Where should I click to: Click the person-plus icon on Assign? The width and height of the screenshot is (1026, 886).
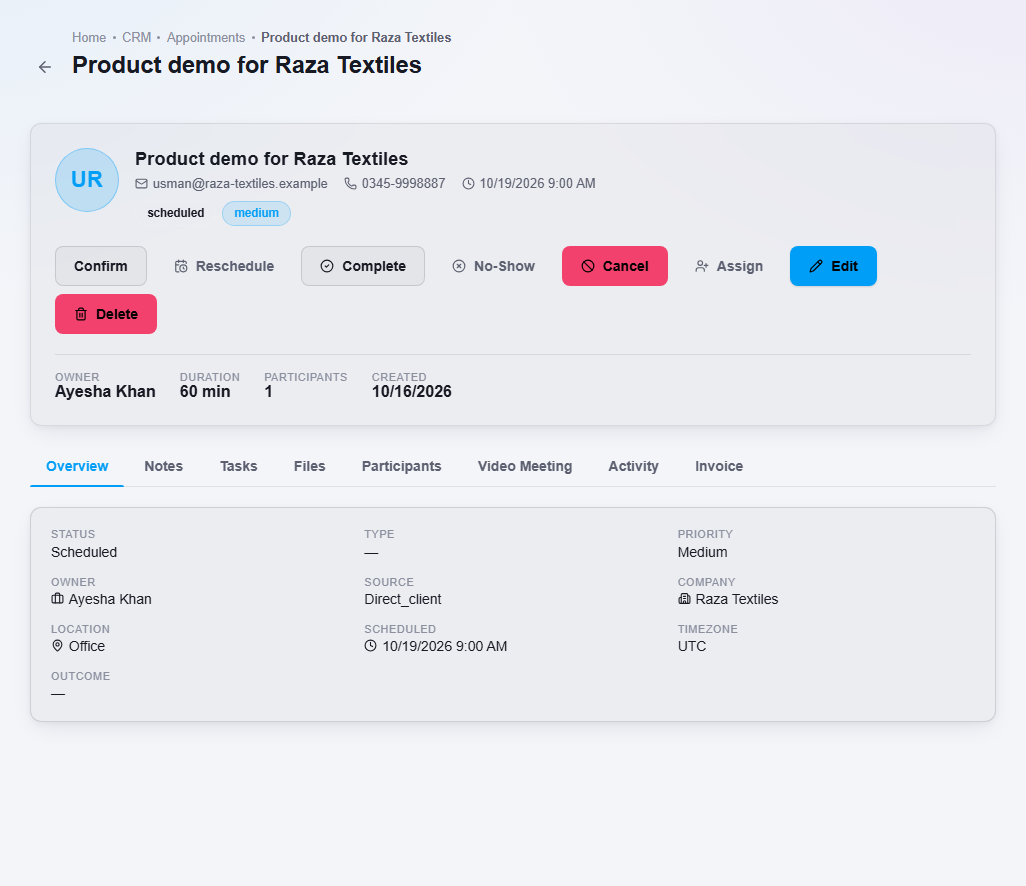pyautogui.click(x=701, y=266)
